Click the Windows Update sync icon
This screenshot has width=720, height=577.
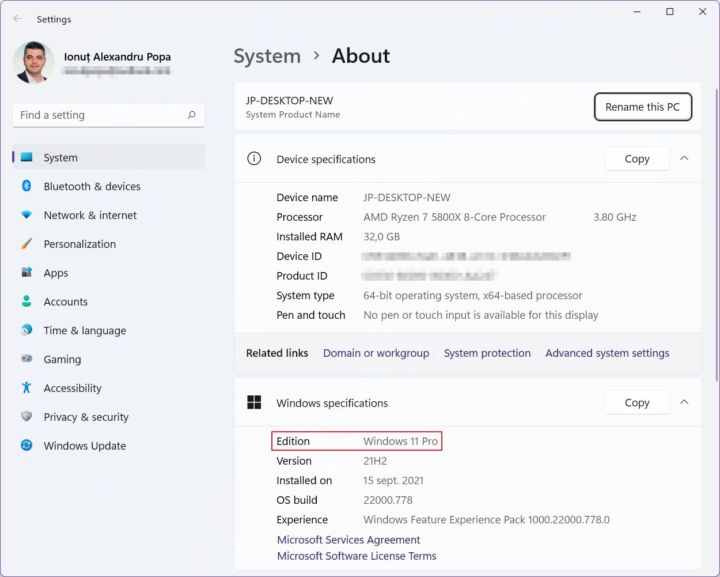pyautogui.click(x=27, y=445)
